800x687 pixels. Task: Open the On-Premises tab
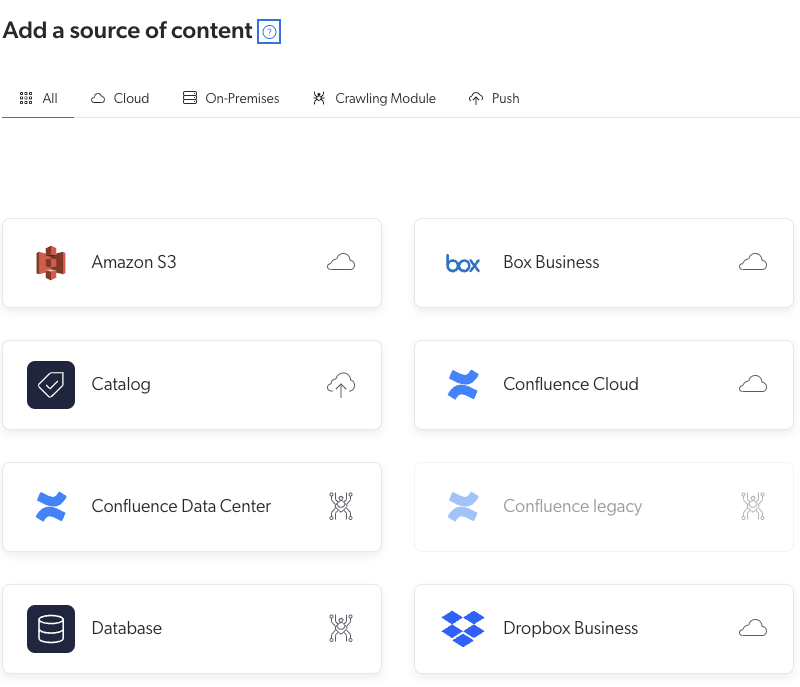231,98
